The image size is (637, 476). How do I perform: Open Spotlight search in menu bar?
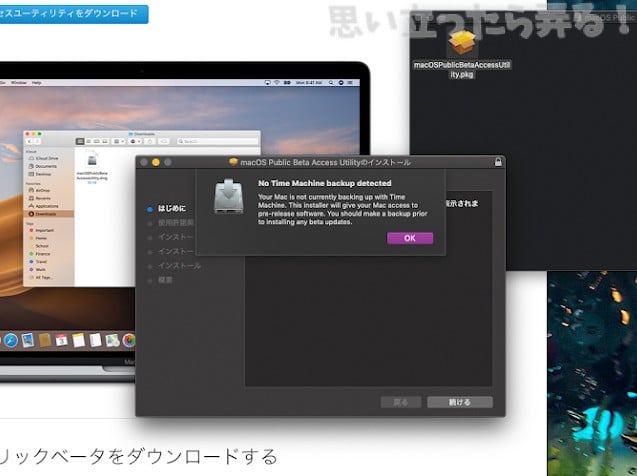332,82
